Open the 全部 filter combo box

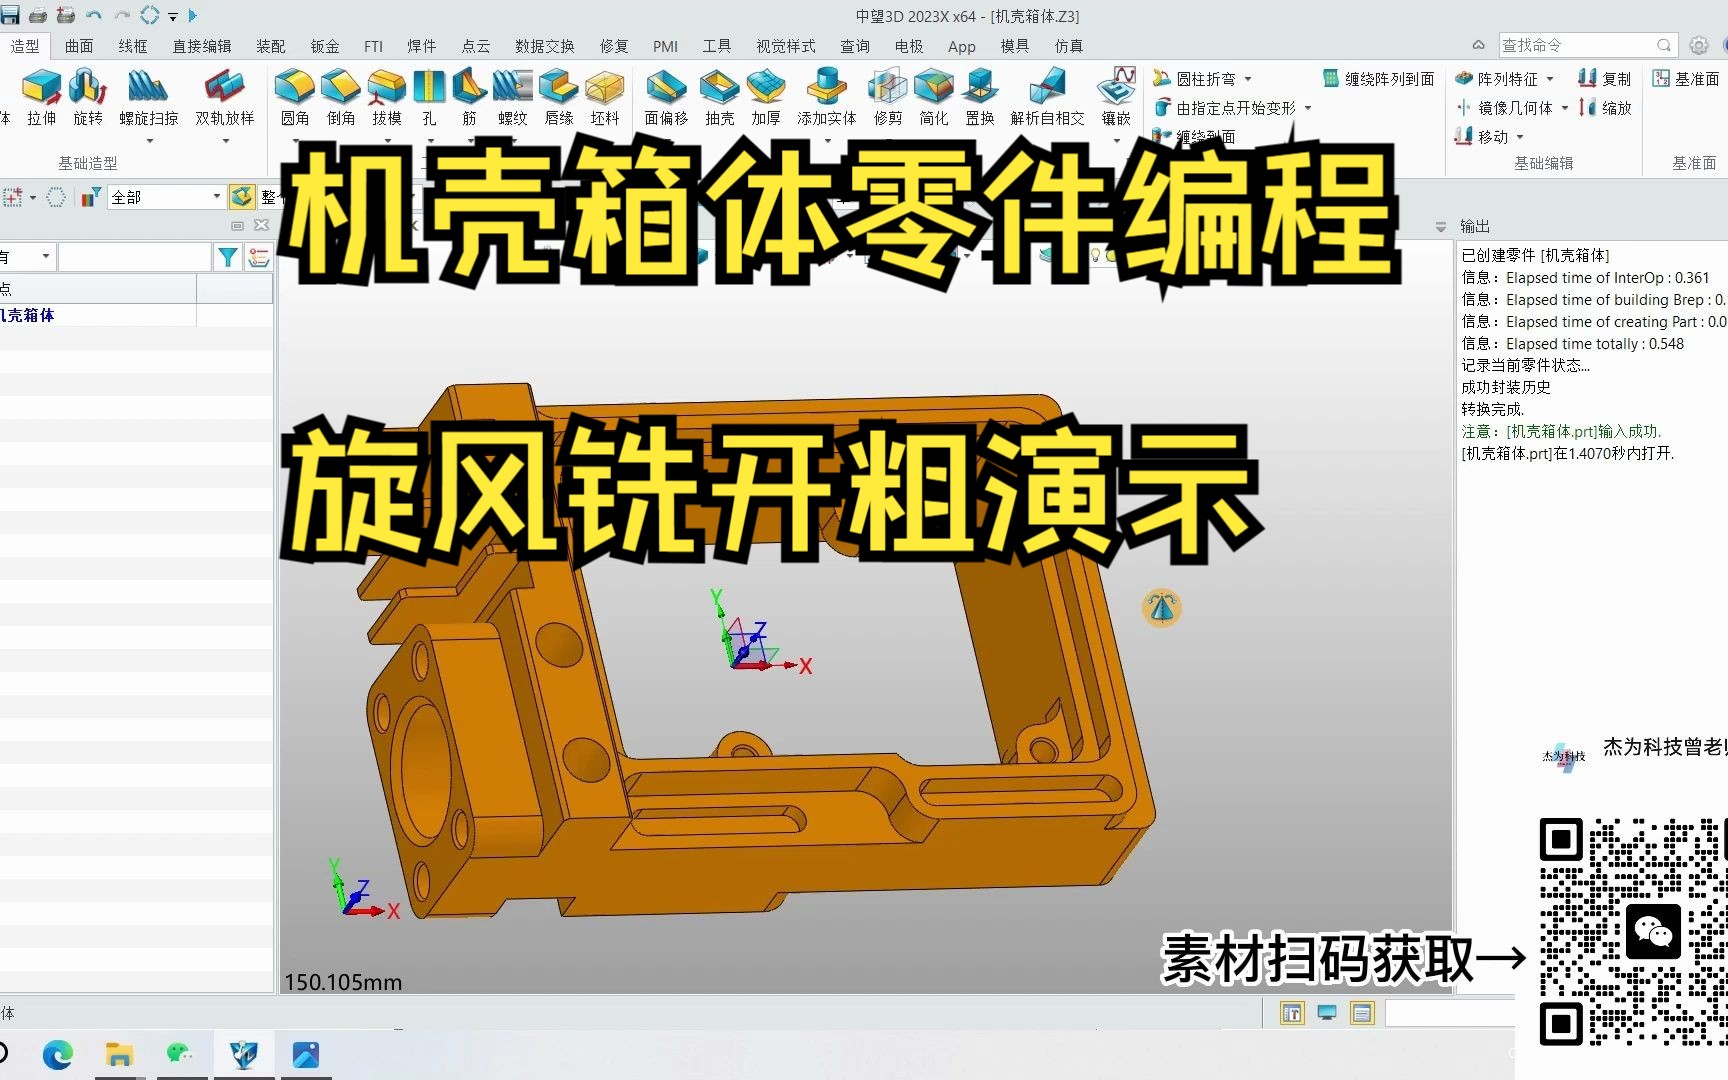165,197
